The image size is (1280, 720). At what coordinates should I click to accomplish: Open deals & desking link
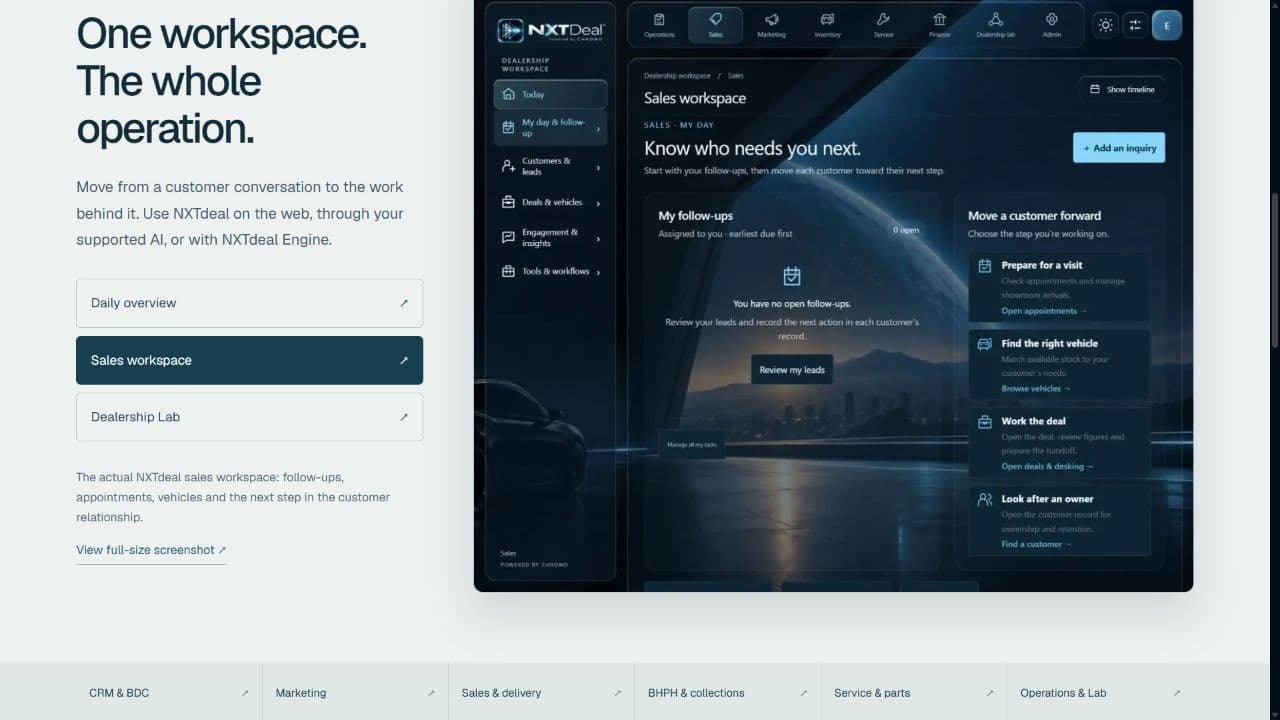[1047, 466]
